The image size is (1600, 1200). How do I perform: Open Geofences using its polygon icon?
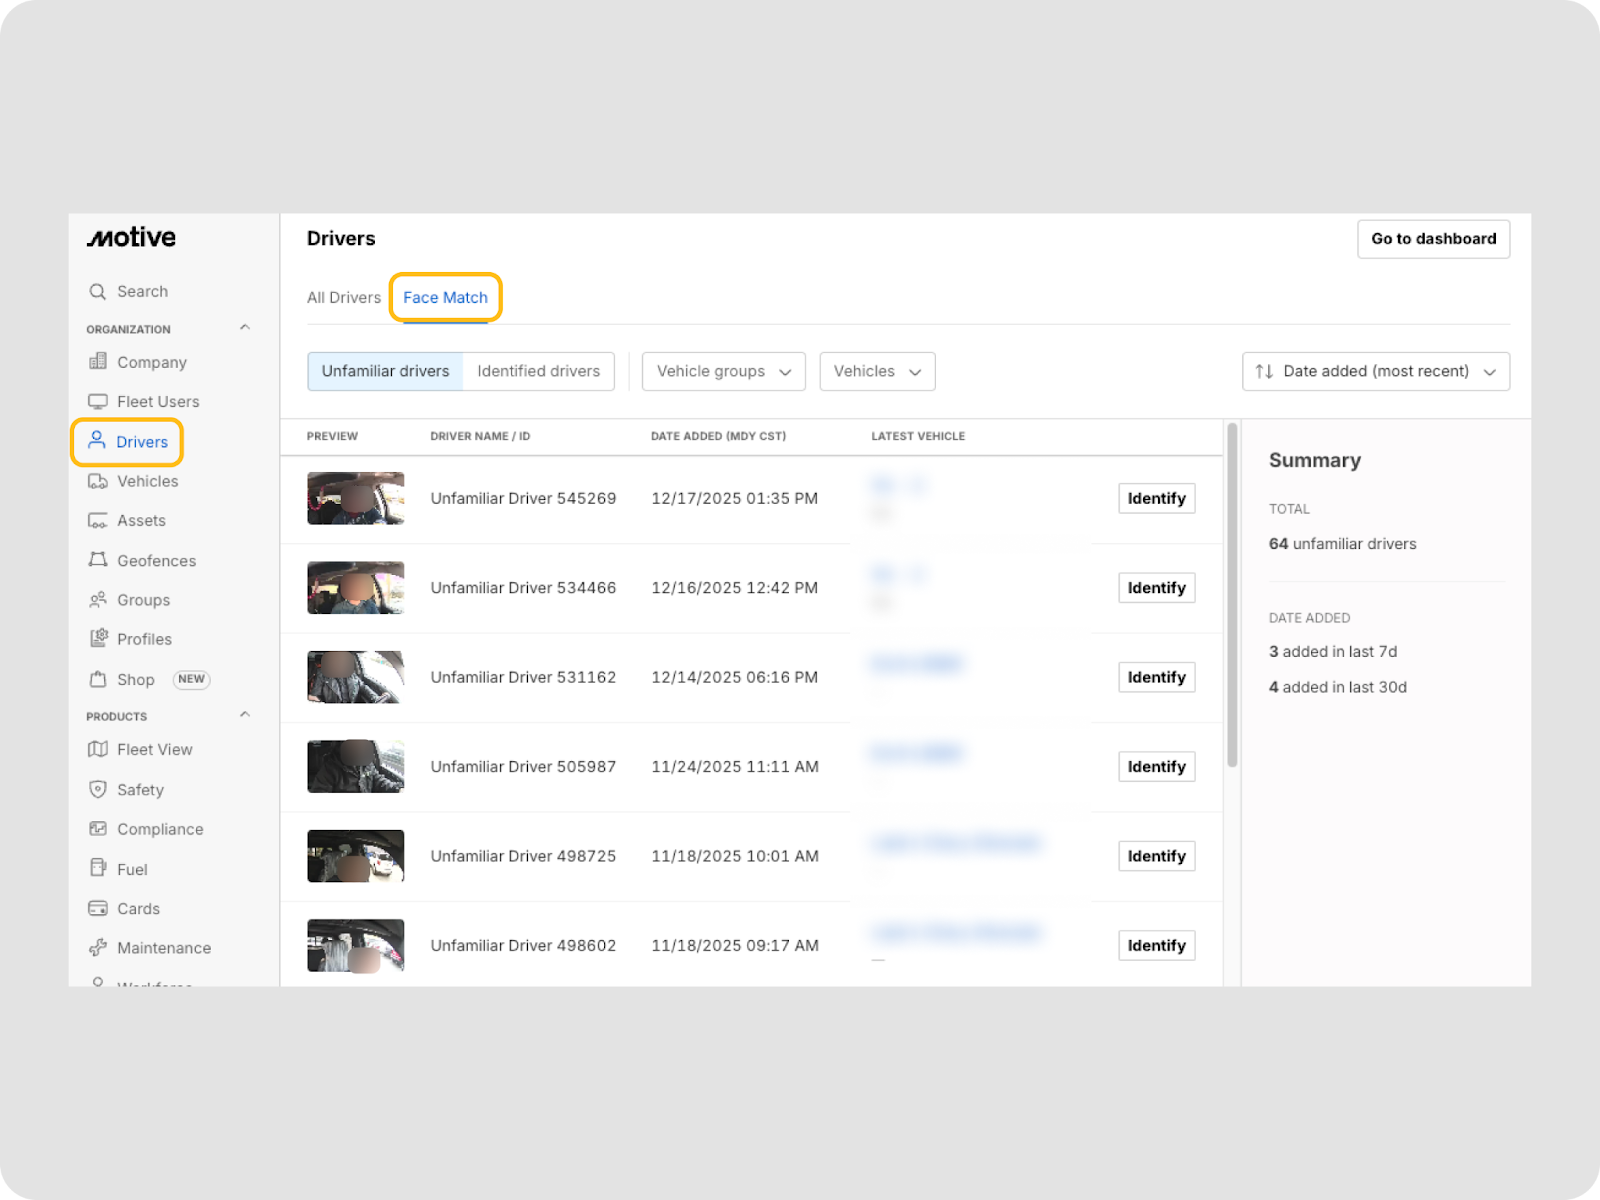[x=97, y=560]
